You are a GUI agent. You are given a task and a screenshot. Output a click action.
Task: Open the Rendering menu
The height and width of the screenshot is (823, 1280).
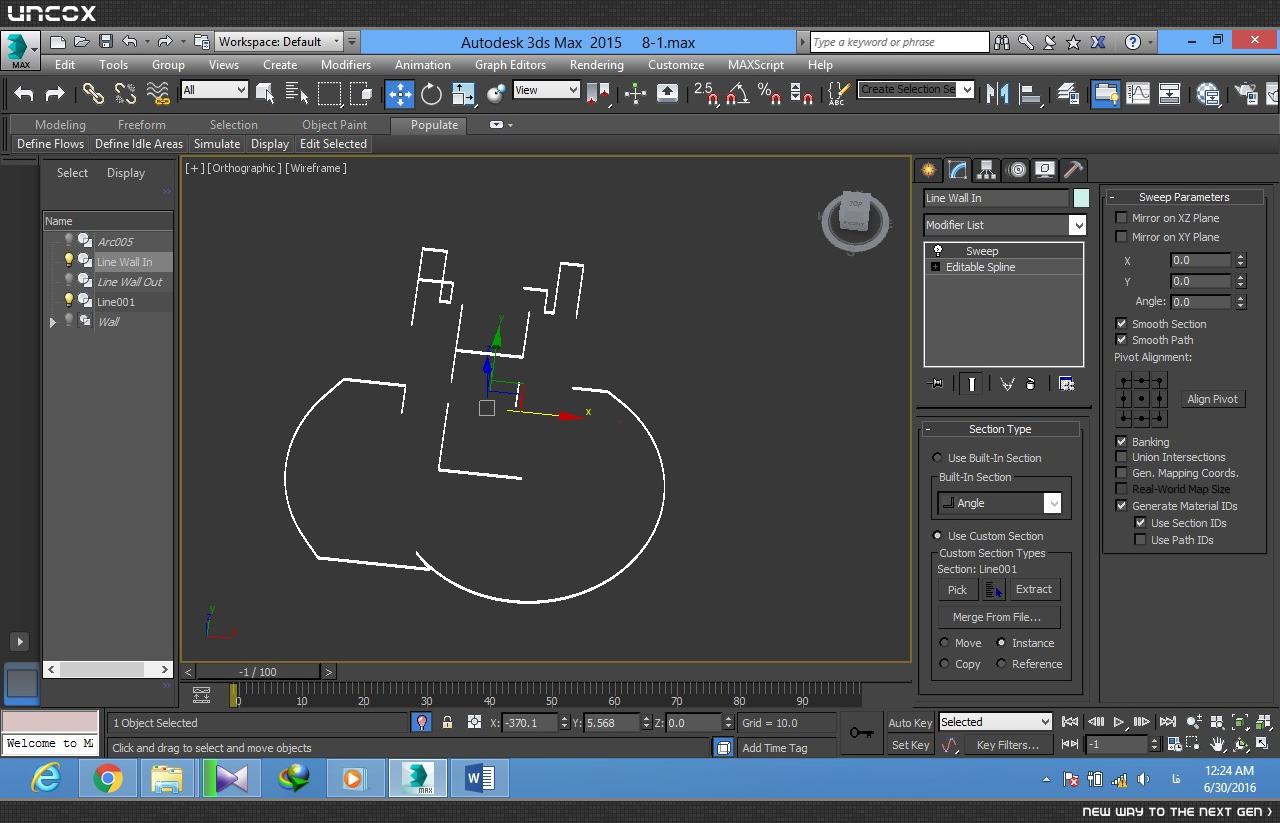(597, 65)
